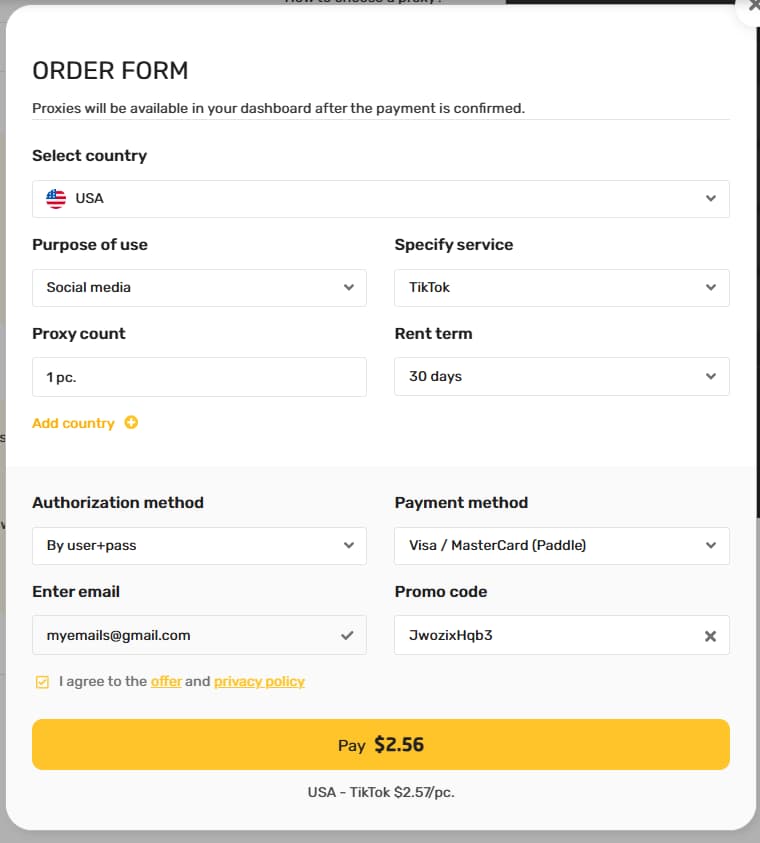Open the Purpose of use dropdown
The width and height of the screenshot is (760, 843).
pyautogui.click(x=199, y=288)
